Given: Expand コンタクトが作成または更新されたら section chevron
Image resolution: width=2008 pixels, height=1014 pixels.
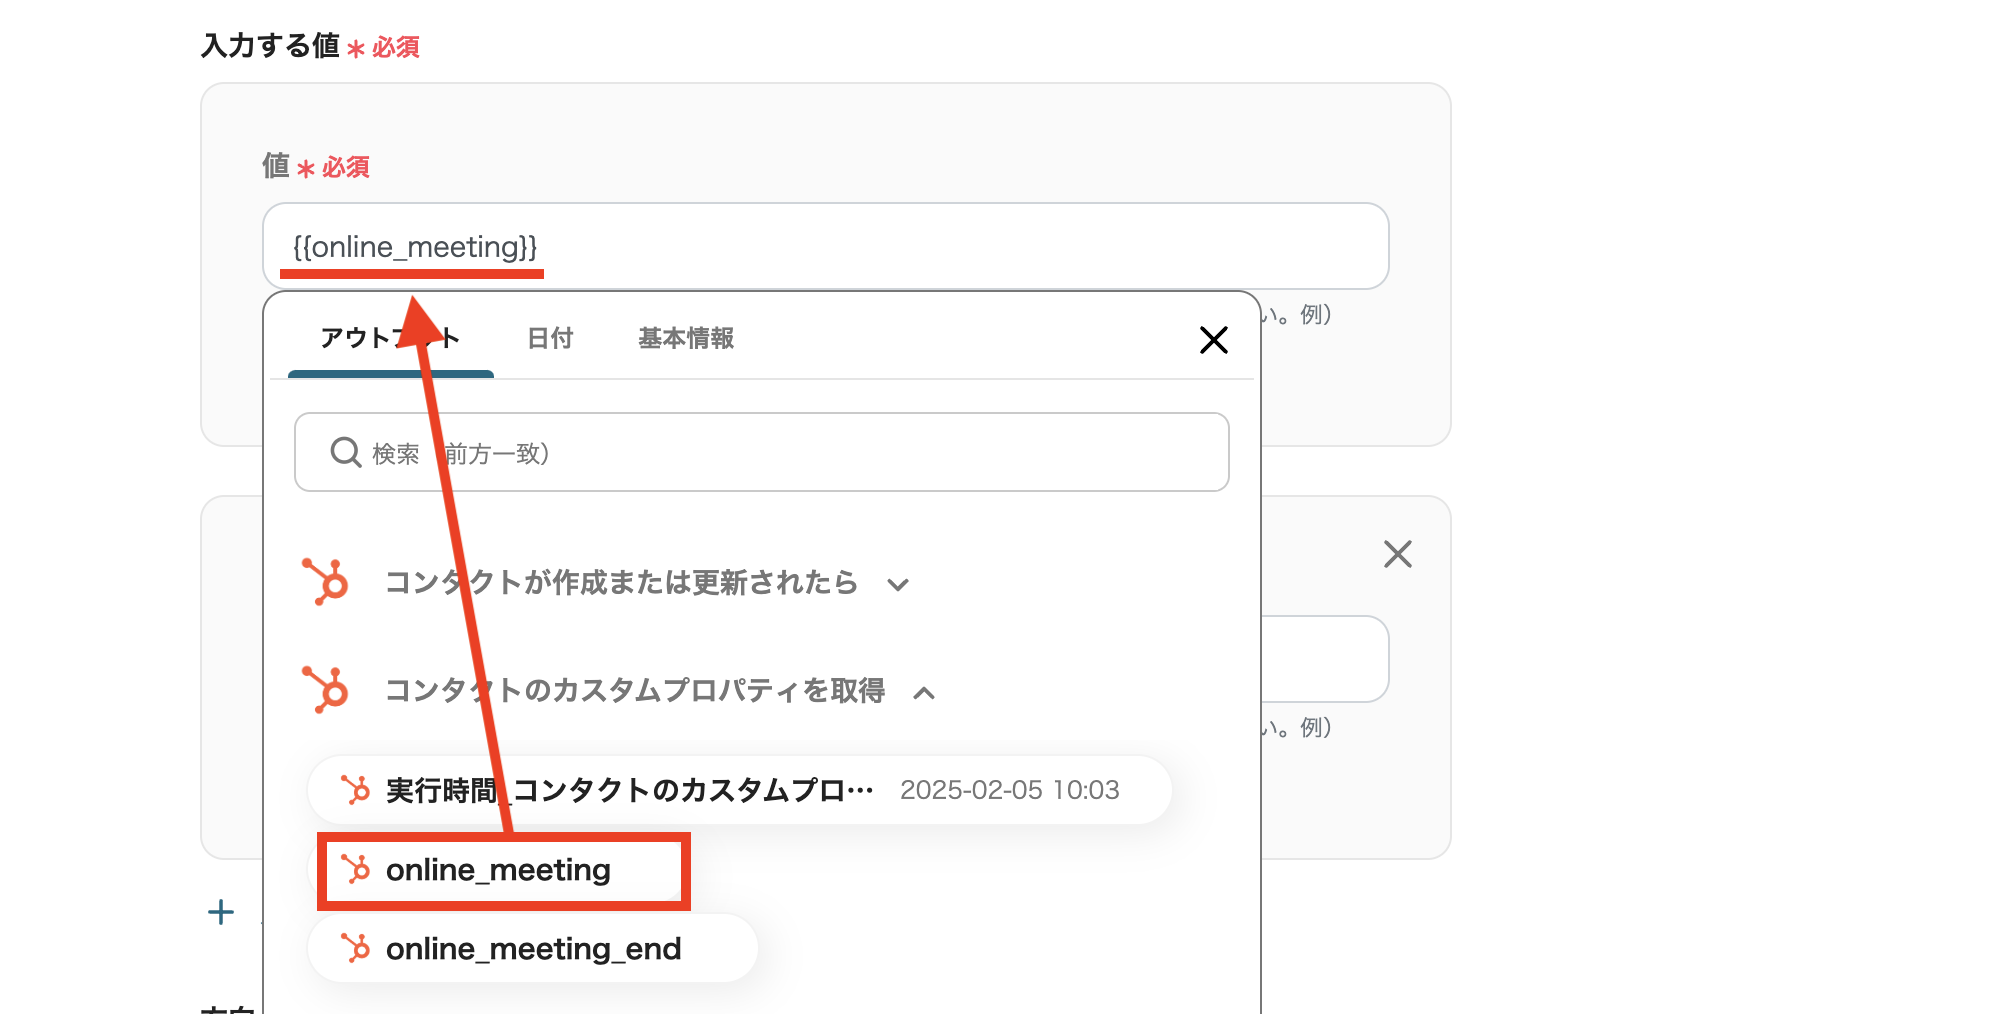Looking at the screenshot, I should pyautogui.click(x=898, y=585).
